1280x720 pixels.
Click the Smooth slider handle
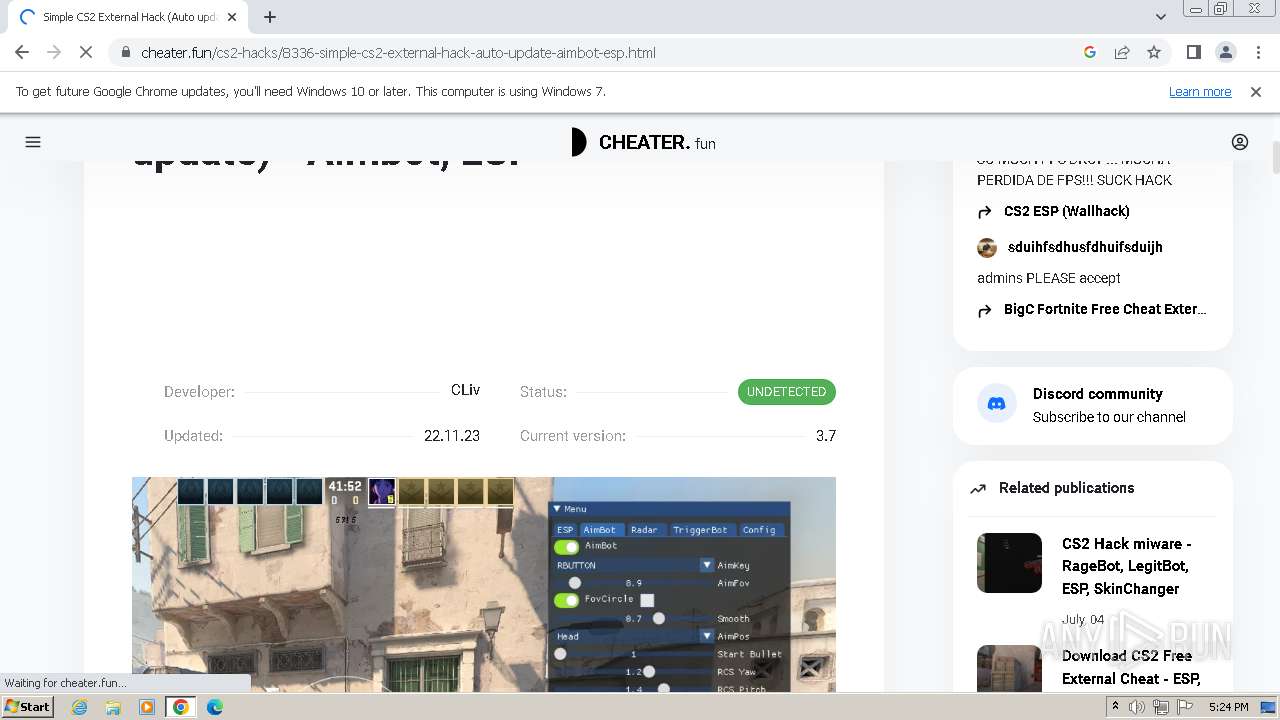[x=658, y=619]
